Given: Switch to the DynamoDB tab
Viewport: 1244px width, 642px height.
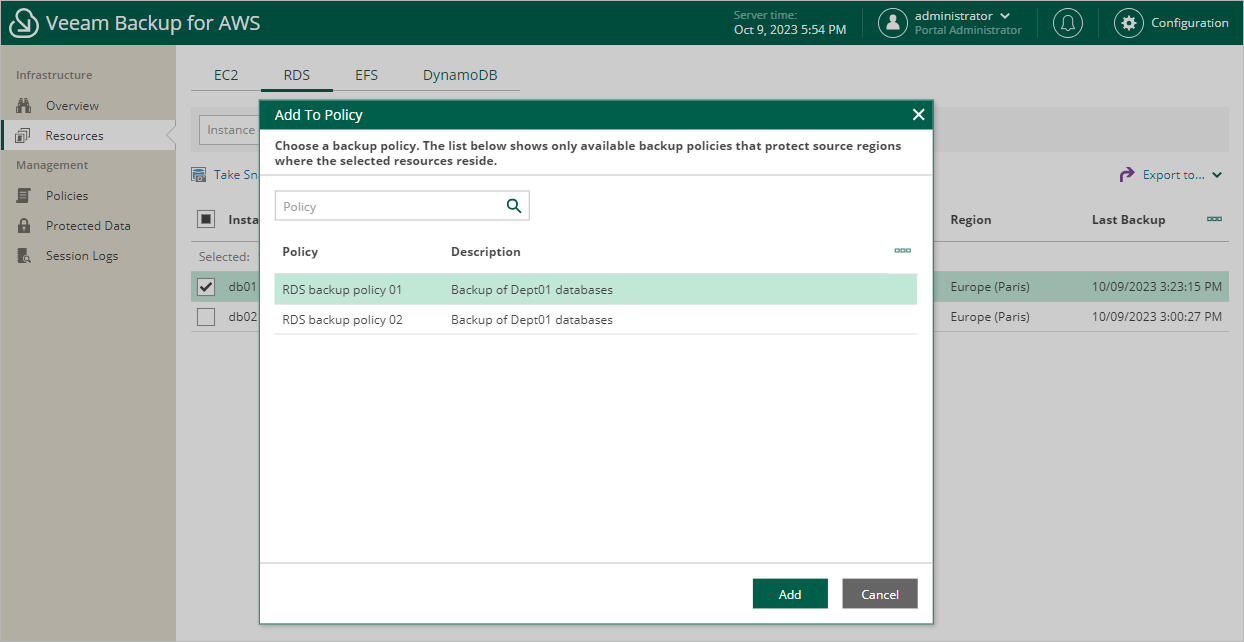Looking at the screenshot, I should pos(460,75).
